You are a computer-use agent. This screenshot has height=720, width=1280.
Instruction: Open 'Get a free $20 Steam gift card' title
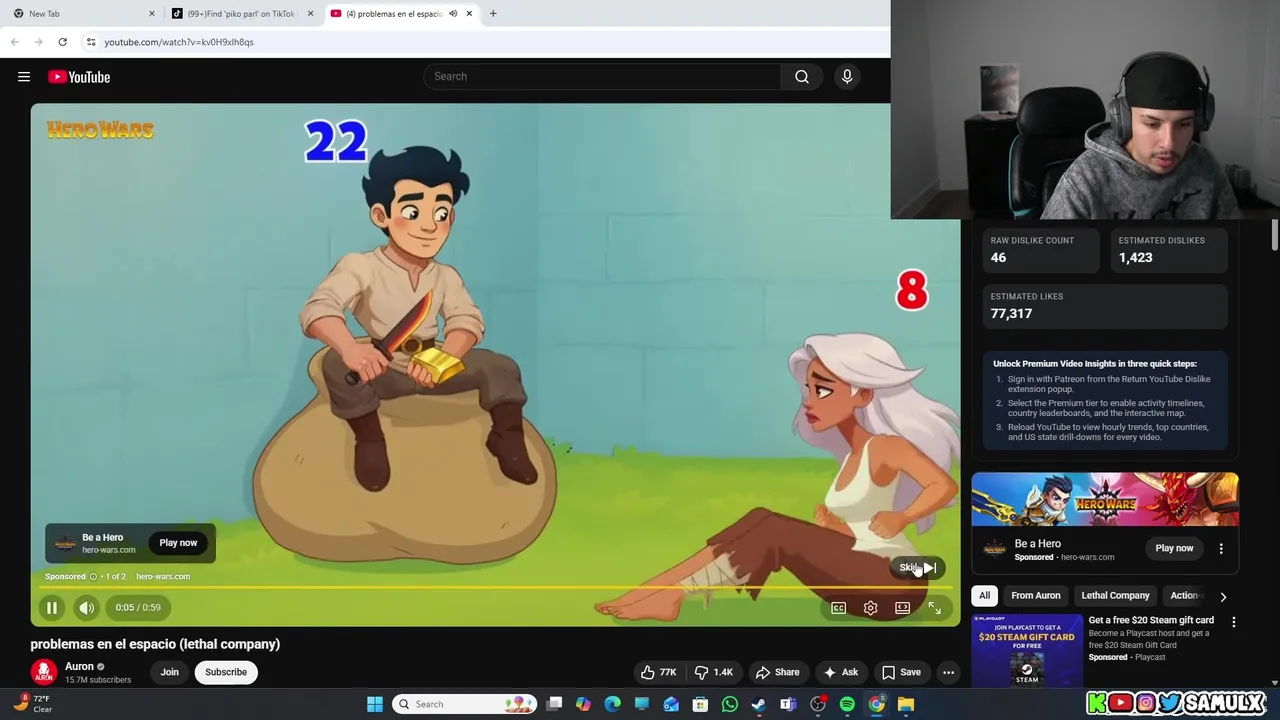[1151, 620]
